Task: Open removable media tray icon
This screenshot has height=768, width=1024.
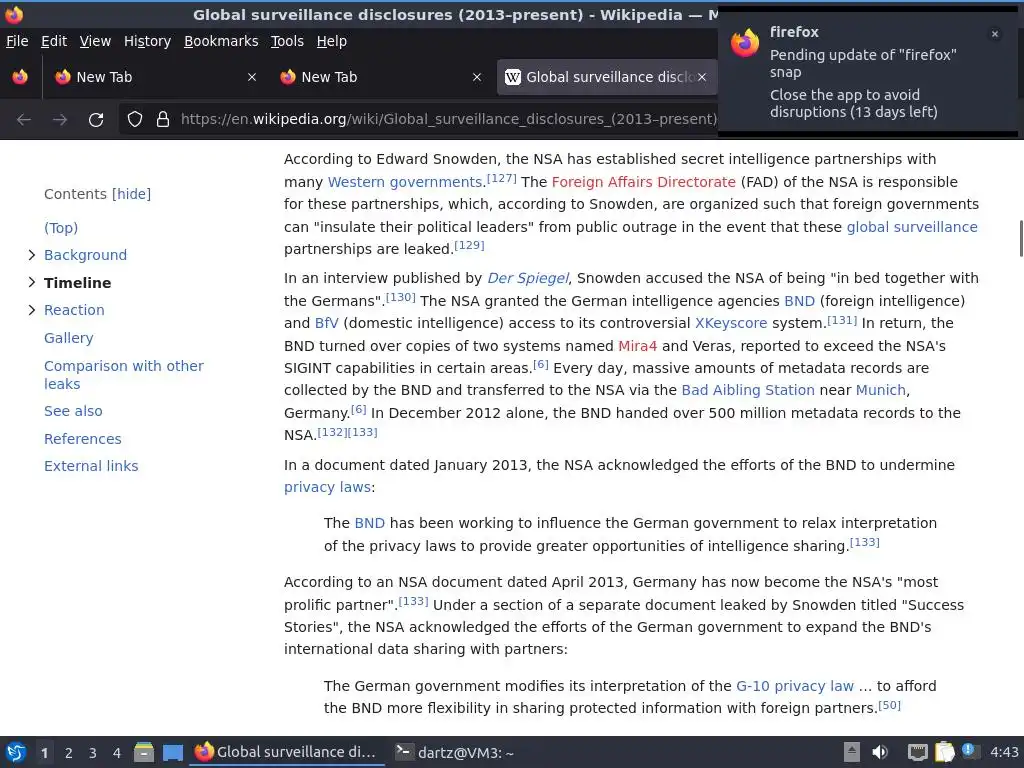Action: coord(852,752)
